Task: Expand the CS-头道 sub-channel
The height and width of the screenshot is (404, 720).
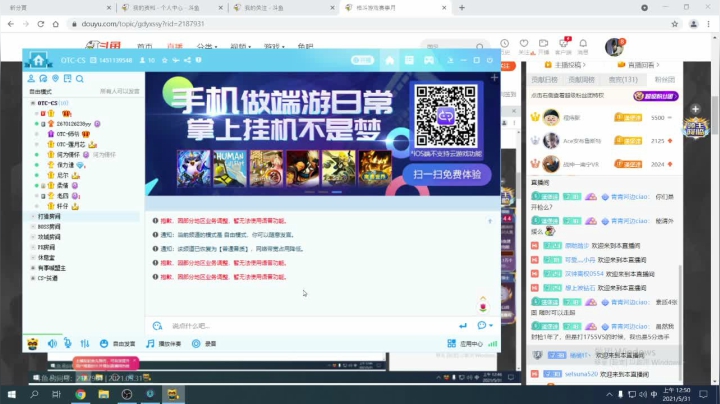Action: point(33,278)
